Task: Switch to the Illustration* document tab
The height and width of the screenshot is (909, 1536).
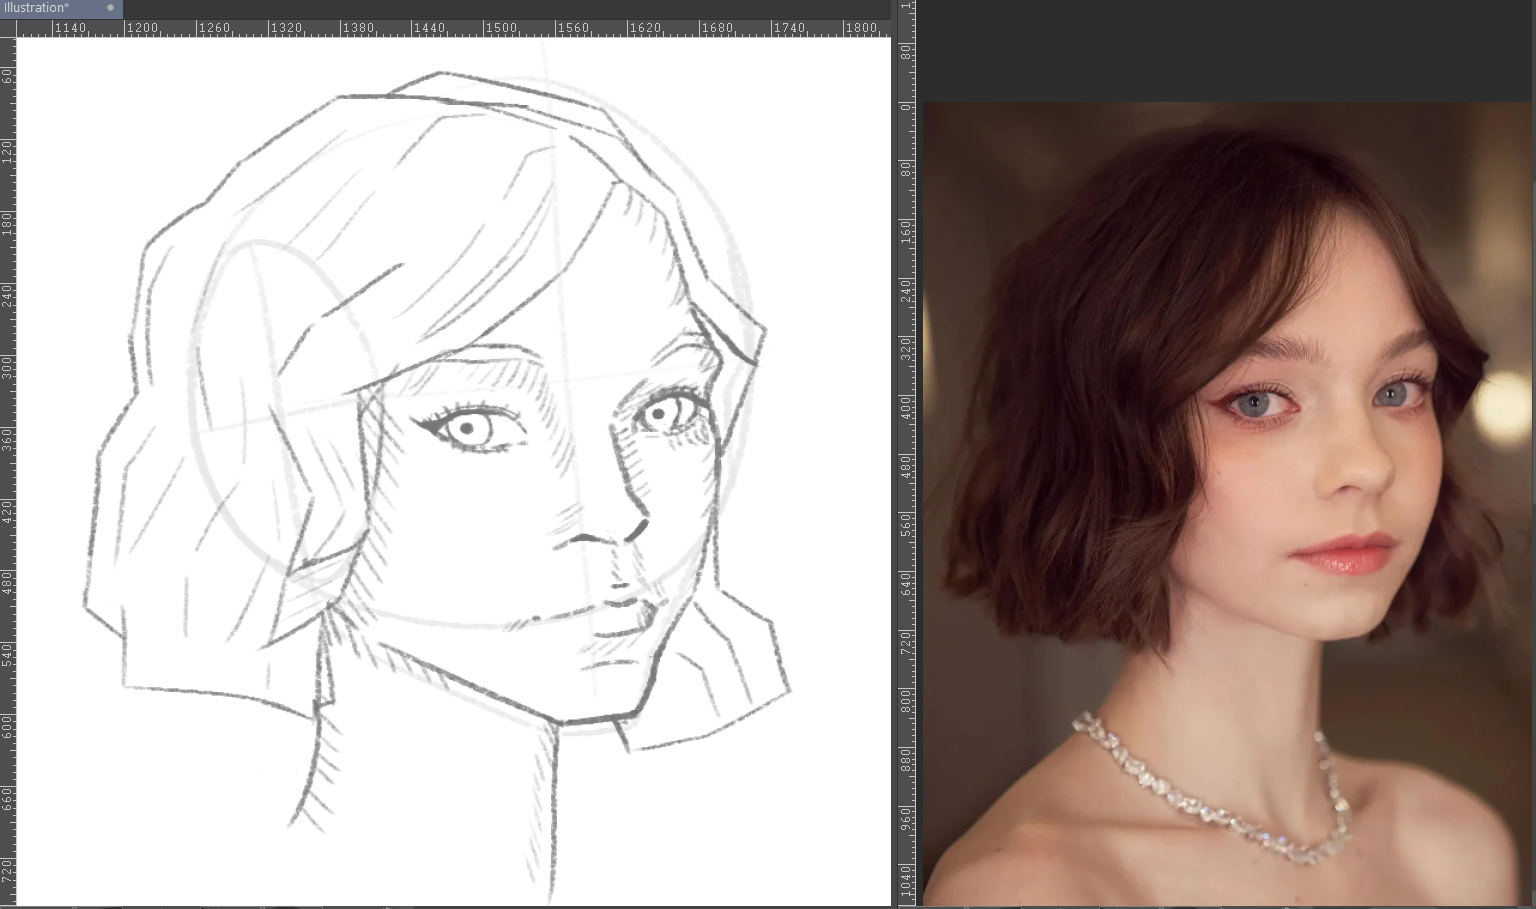Action: point(60,8)
